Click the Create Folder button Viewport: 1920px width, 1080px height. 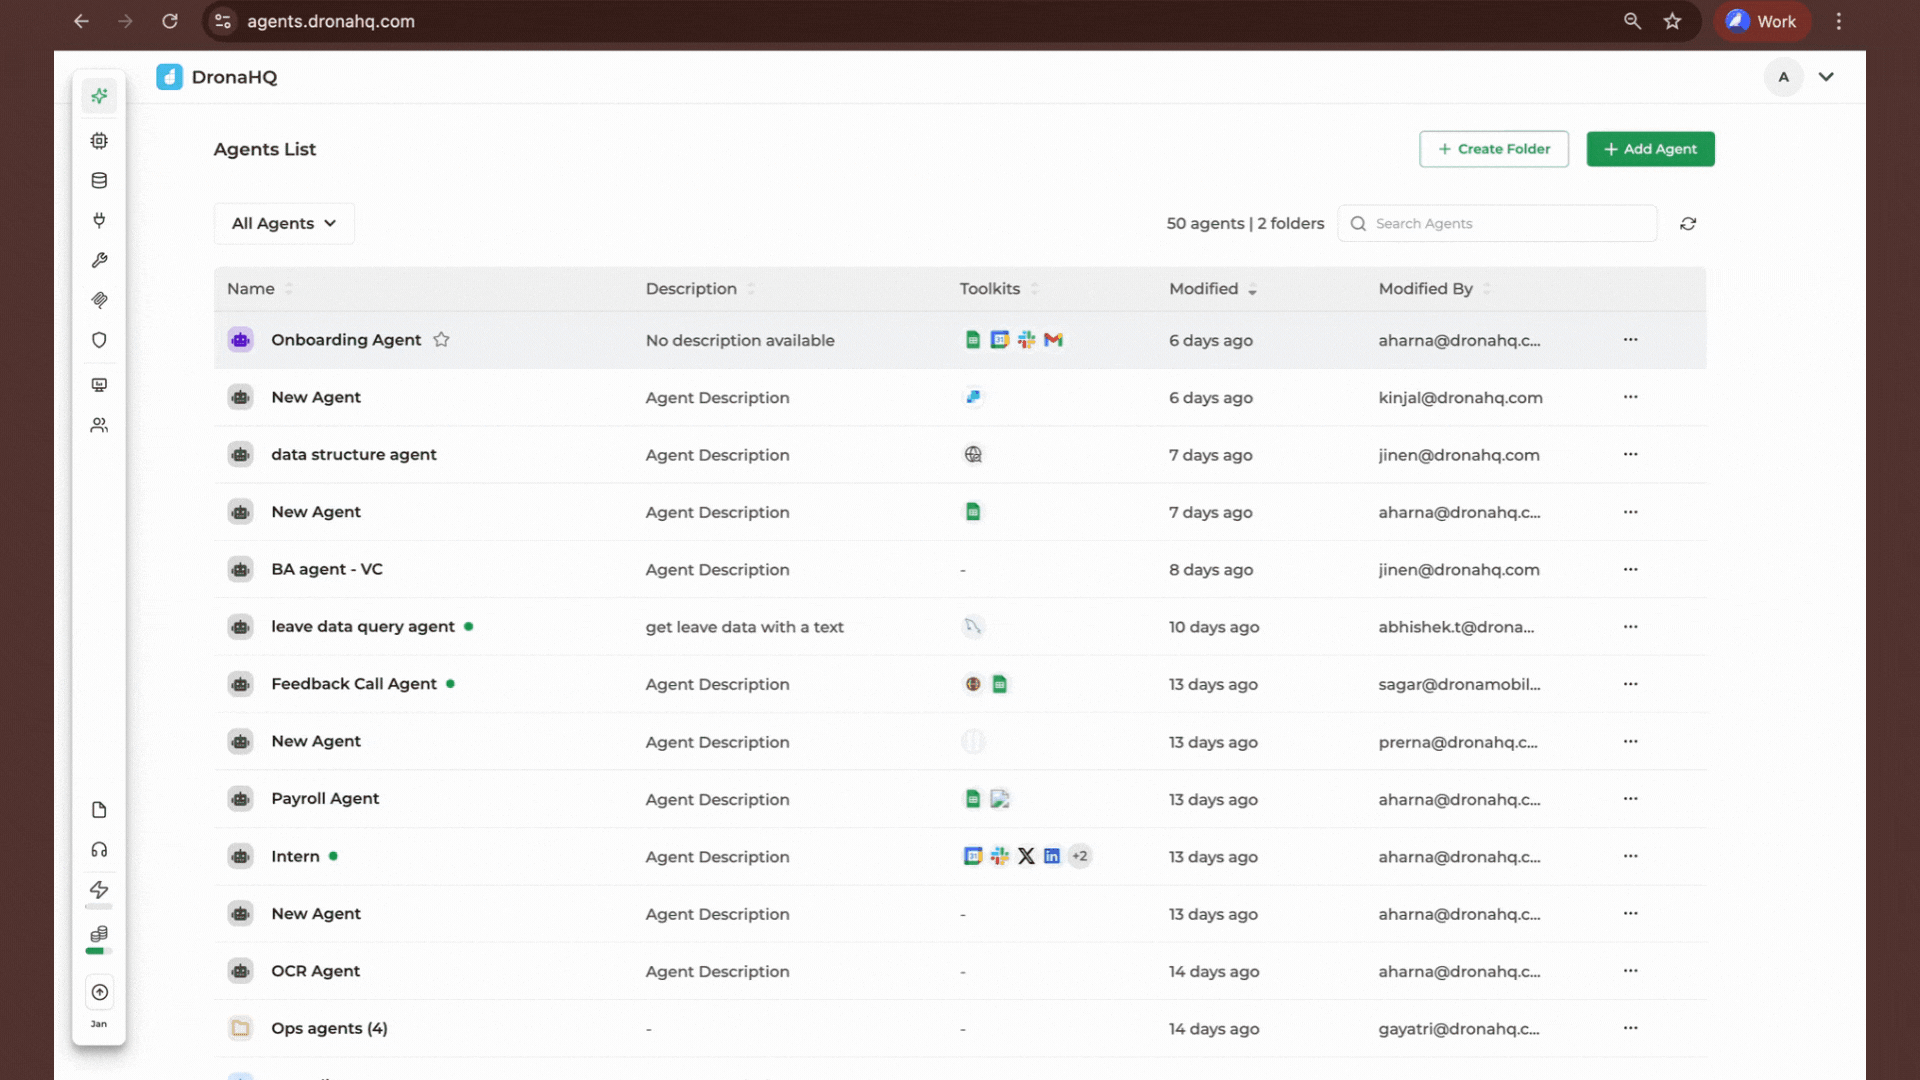[1494, 148]
